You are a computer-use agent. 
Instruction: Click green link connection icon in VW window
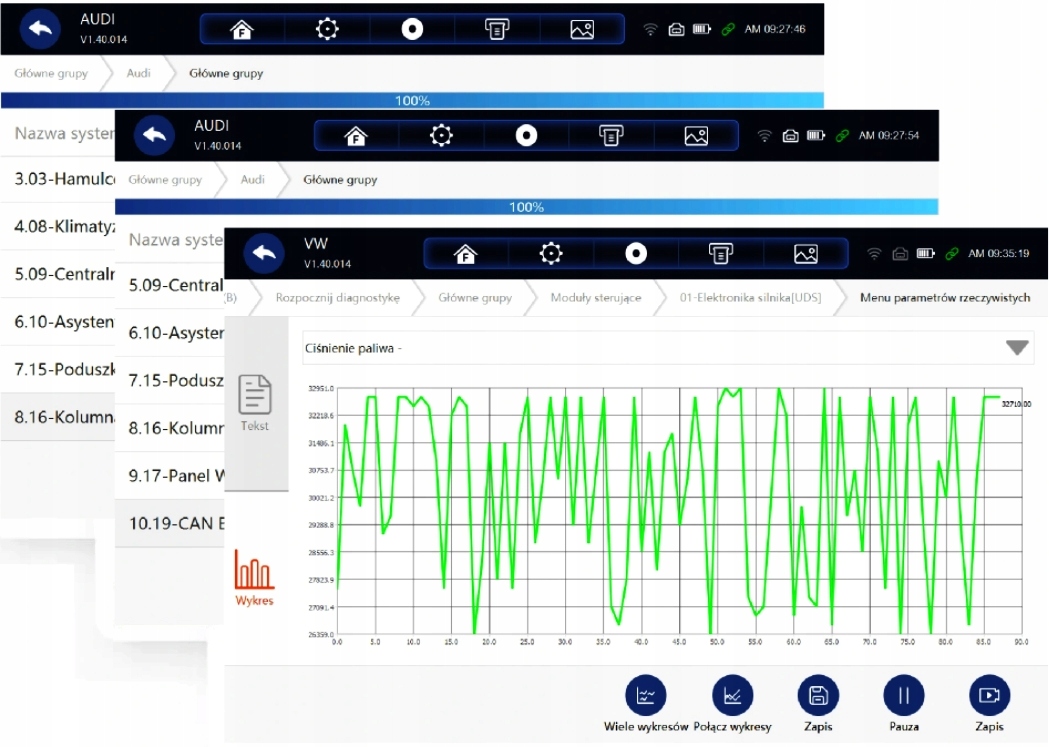(x=951, y=253)
